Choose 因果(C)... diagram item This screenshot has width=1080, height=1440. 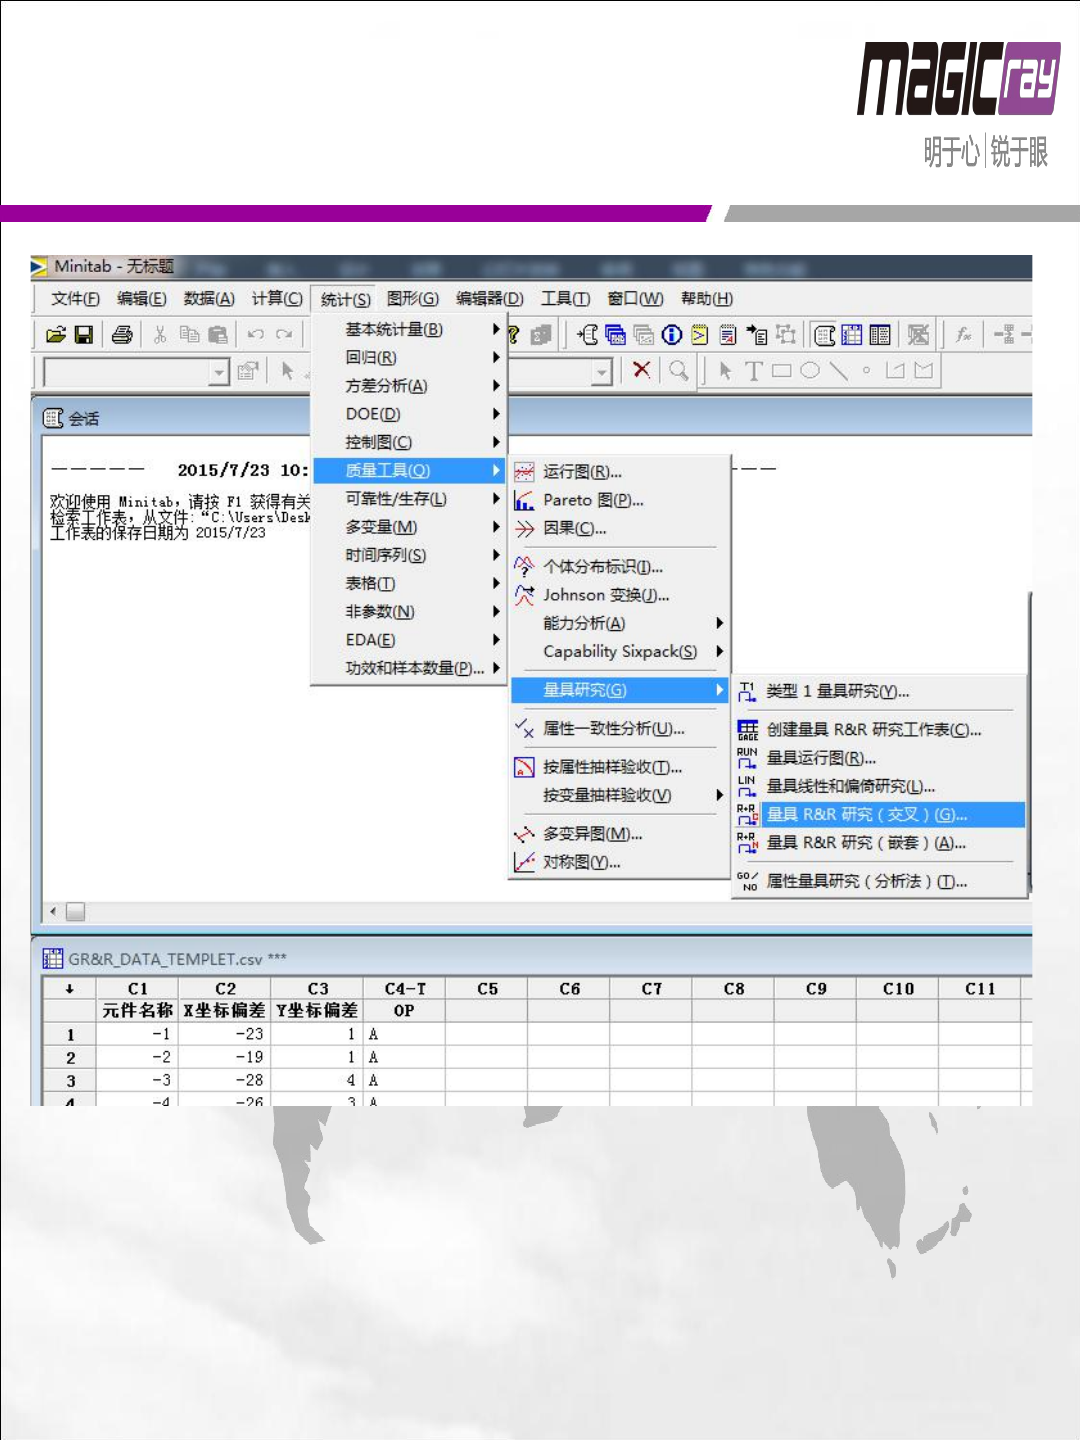click(x=620, y=528)
